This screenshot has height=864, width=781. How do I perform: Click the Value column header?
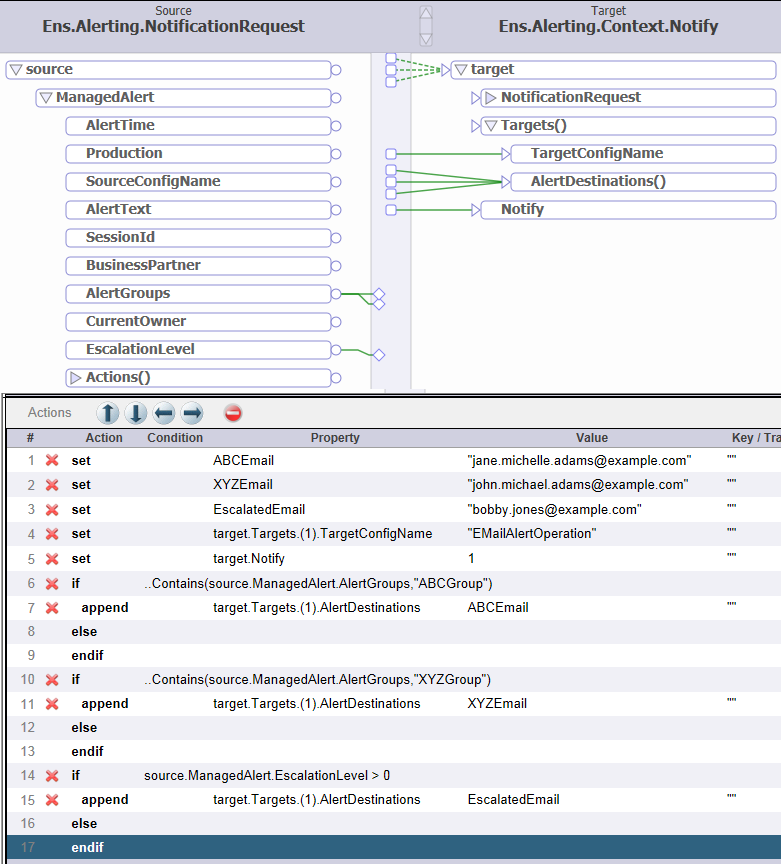click(591, 438)
